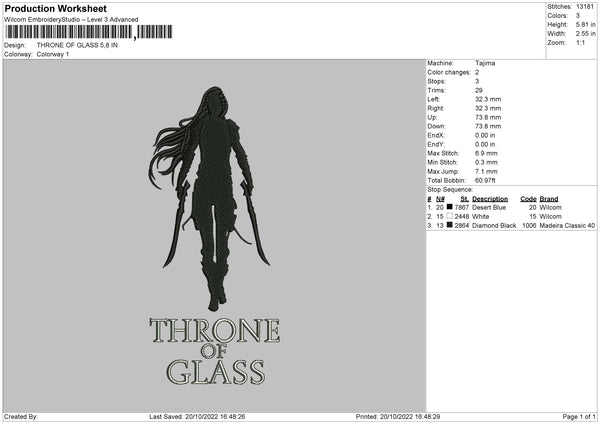
Task: Click the Desert Blue color swatch
Action: click(450, 207)
